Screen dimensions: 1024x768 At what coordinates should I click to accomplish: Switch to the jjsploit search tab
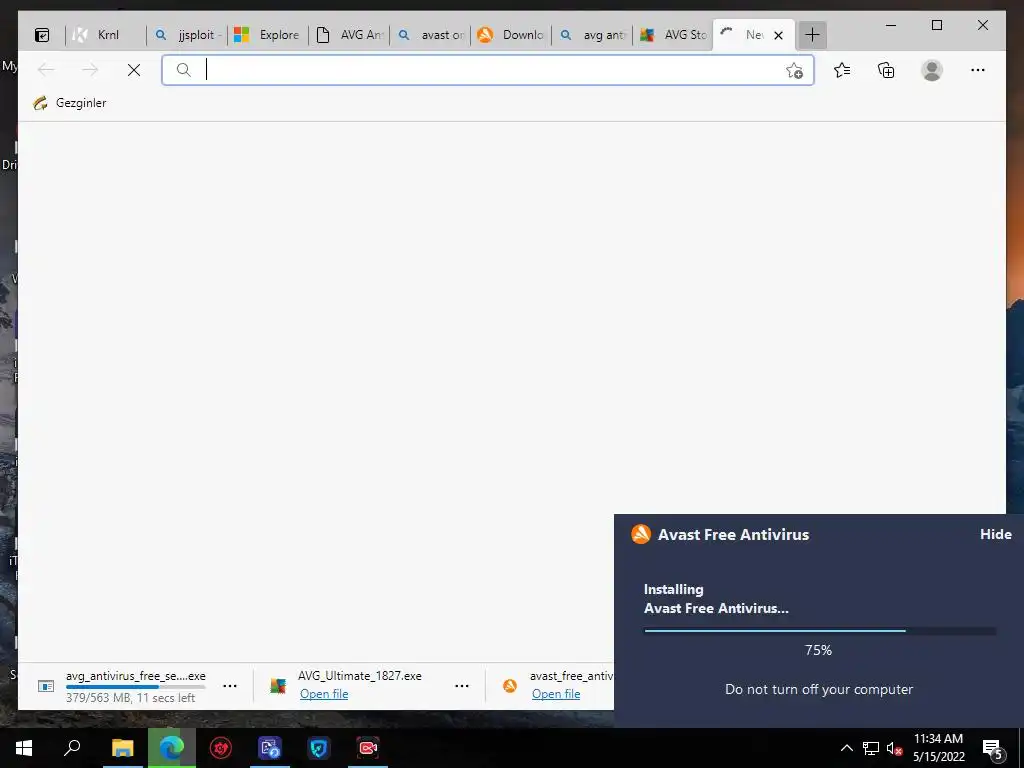(x=187, y=35)
